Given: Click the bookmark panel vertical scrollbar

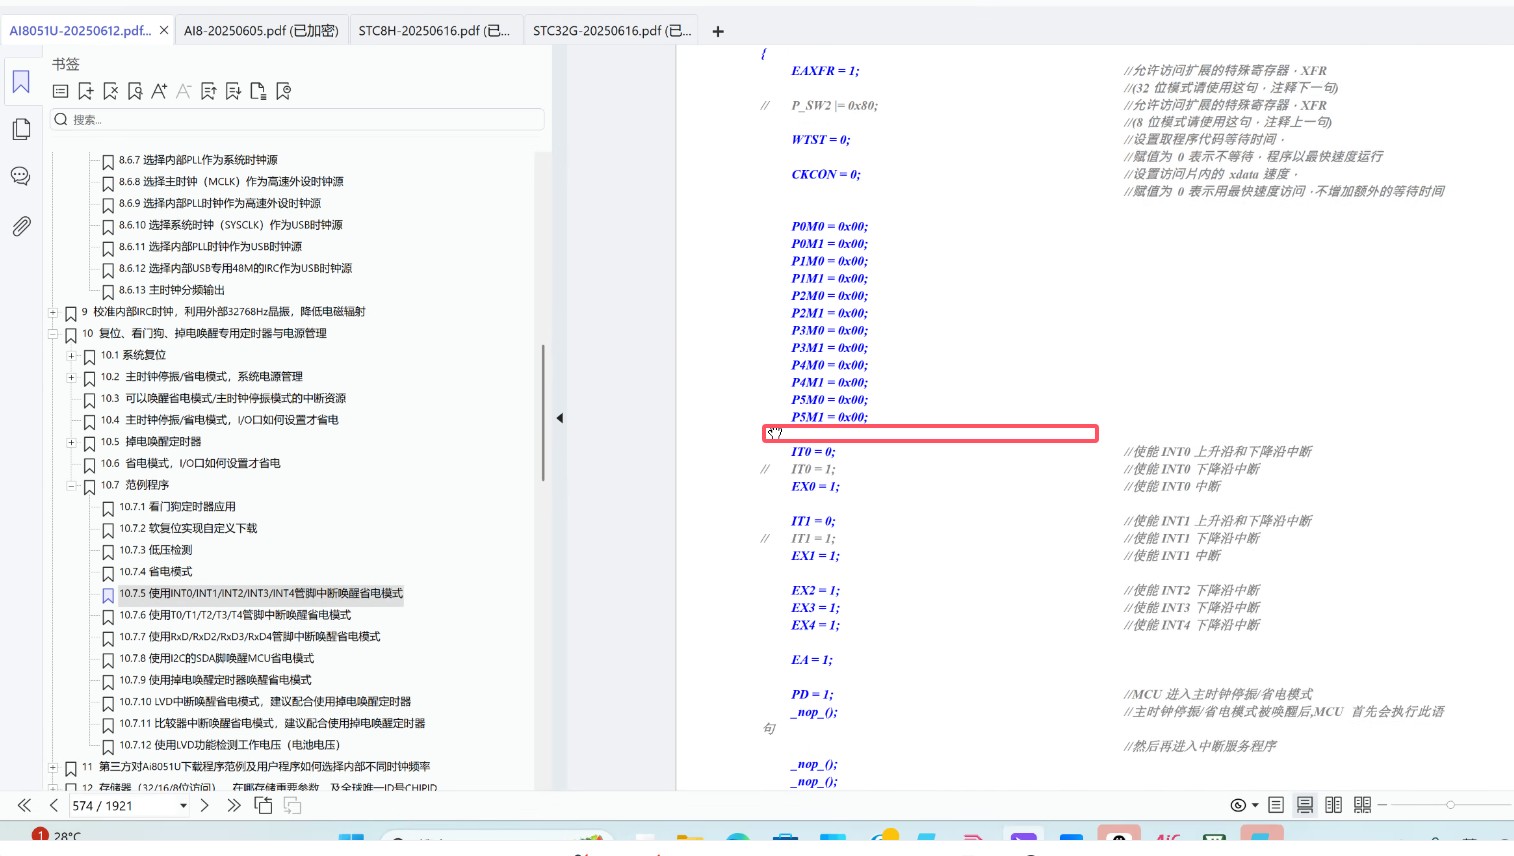Looking at the screenshot, I should tap(543, 412).
